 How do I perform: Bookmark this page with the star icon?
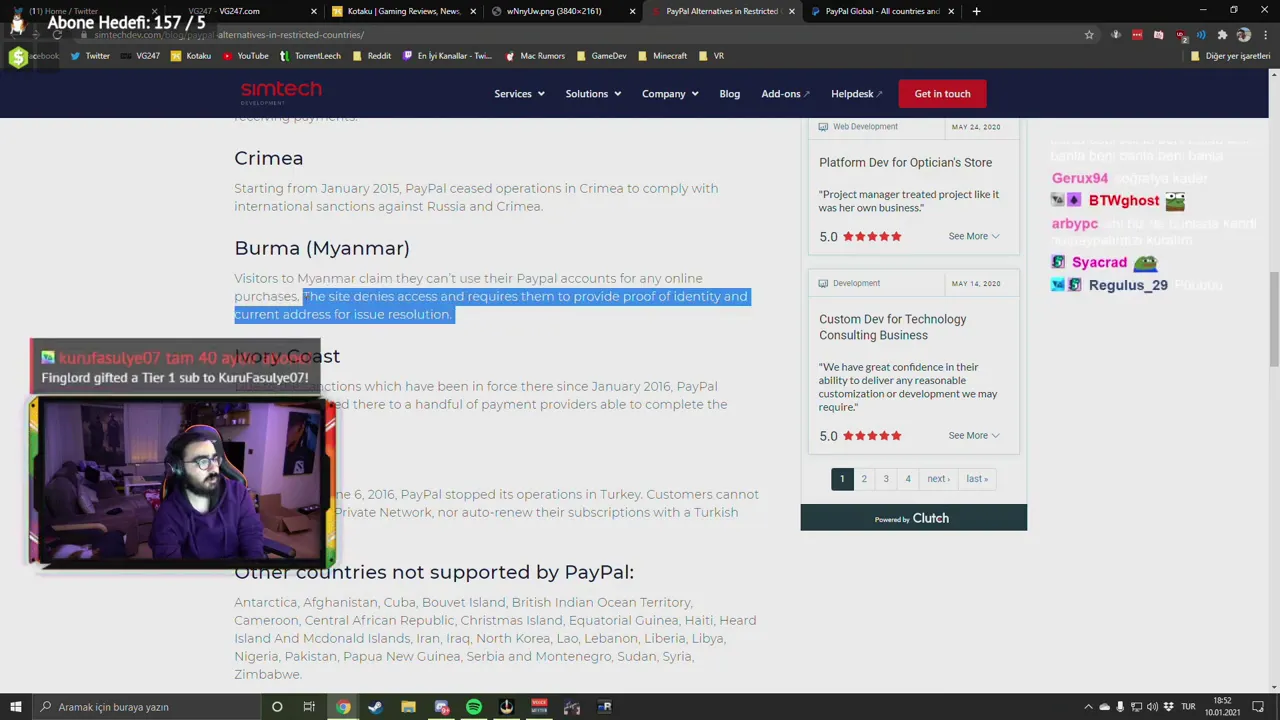(x=1089, y=35)
